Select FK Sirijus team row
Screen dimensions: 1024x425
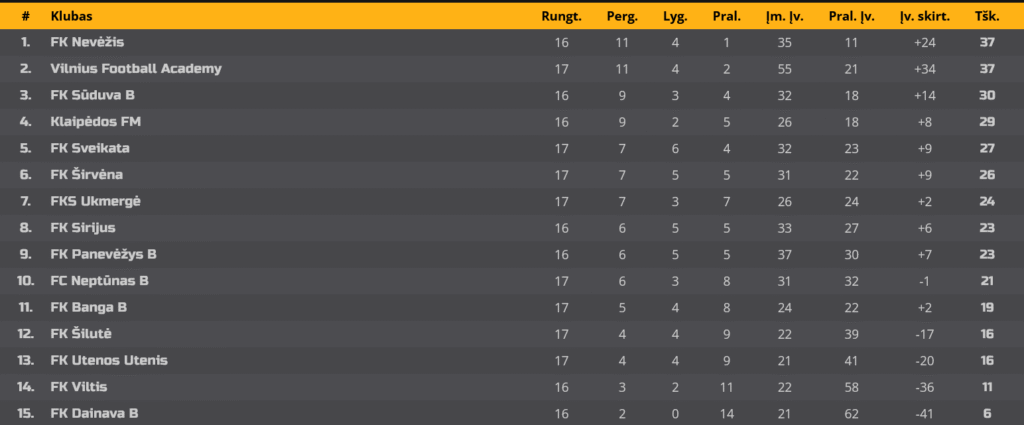coord(511,228)
